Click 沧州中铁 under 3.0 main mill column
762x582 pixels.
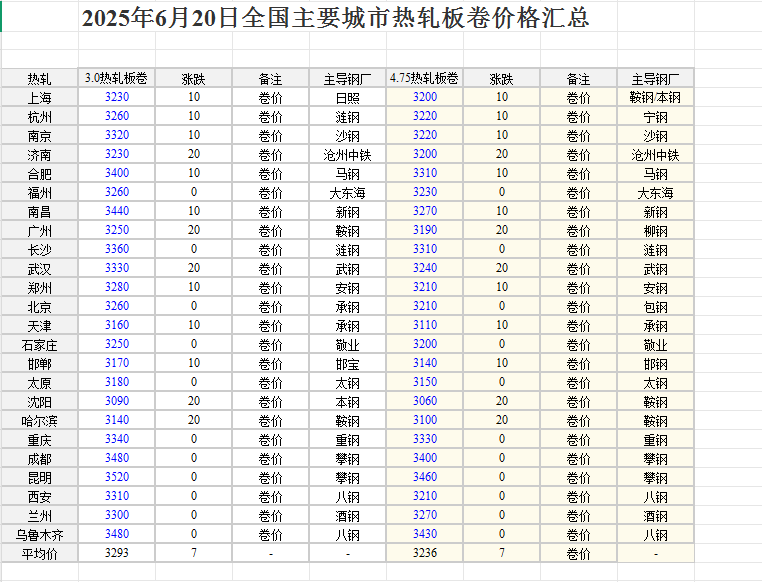pos(347,154)
